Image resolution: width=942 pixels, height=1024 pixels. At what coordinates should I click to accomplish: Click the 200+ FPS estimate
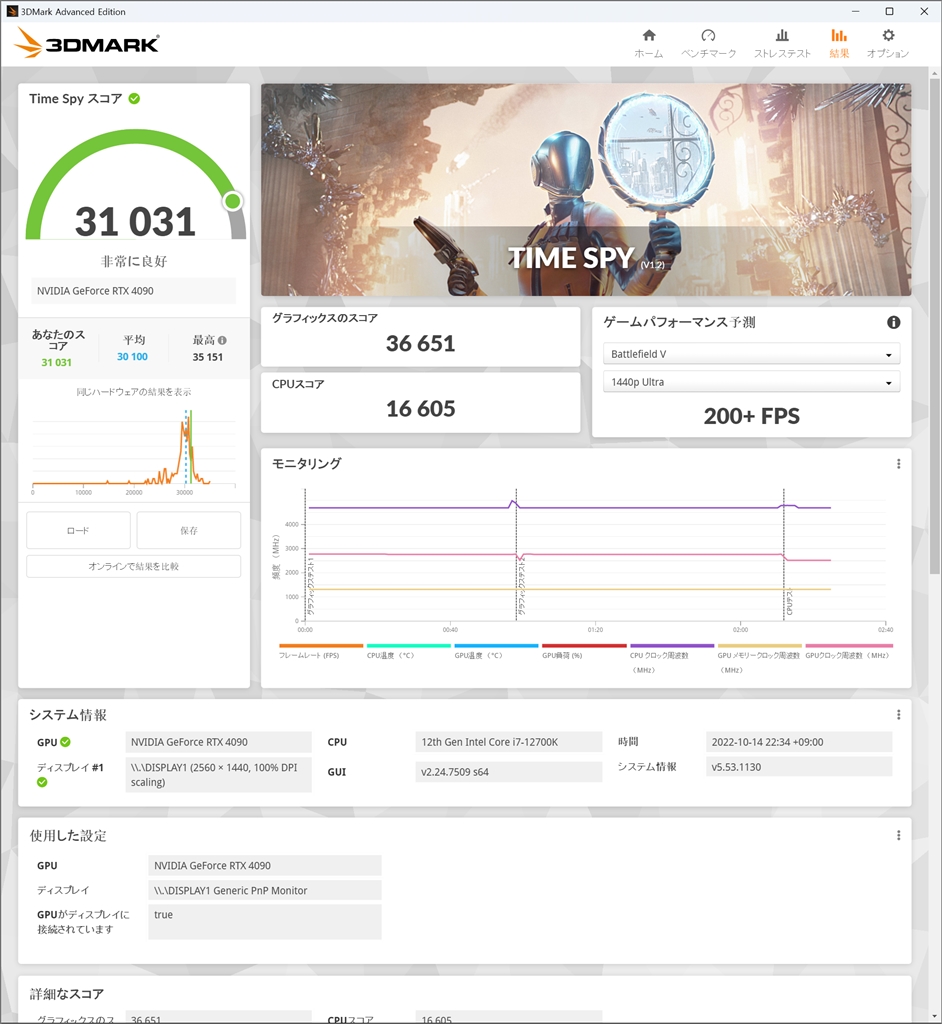coord(751,416)
